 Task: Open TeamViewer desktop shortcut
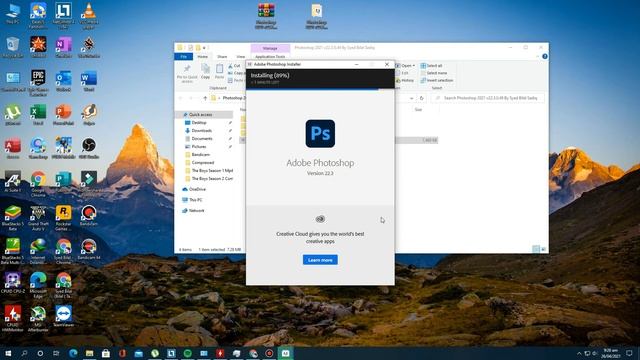point(63,317)
